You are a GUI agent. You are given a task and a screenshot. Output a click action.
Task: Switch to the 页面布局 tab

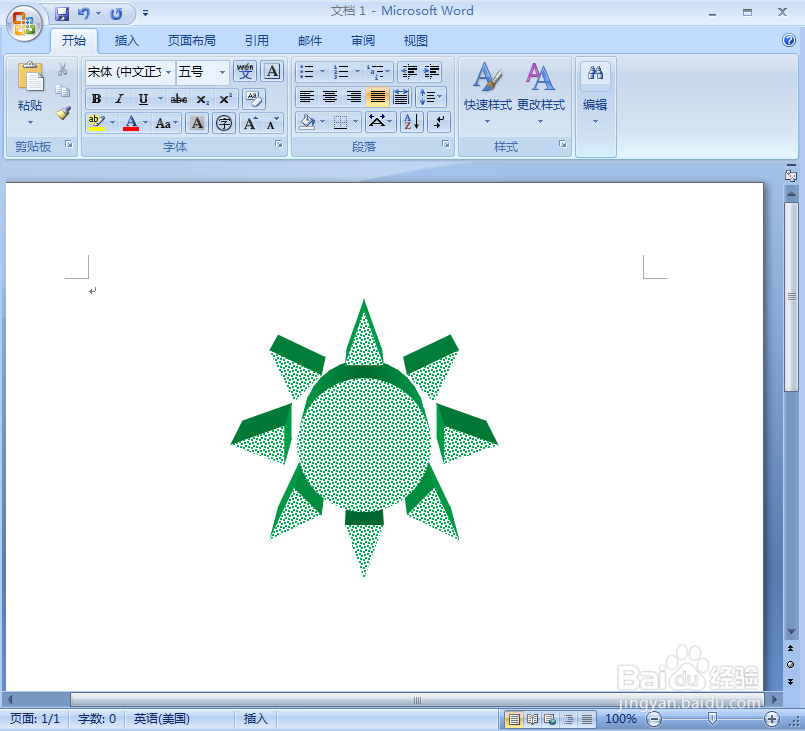coord(191,41)
